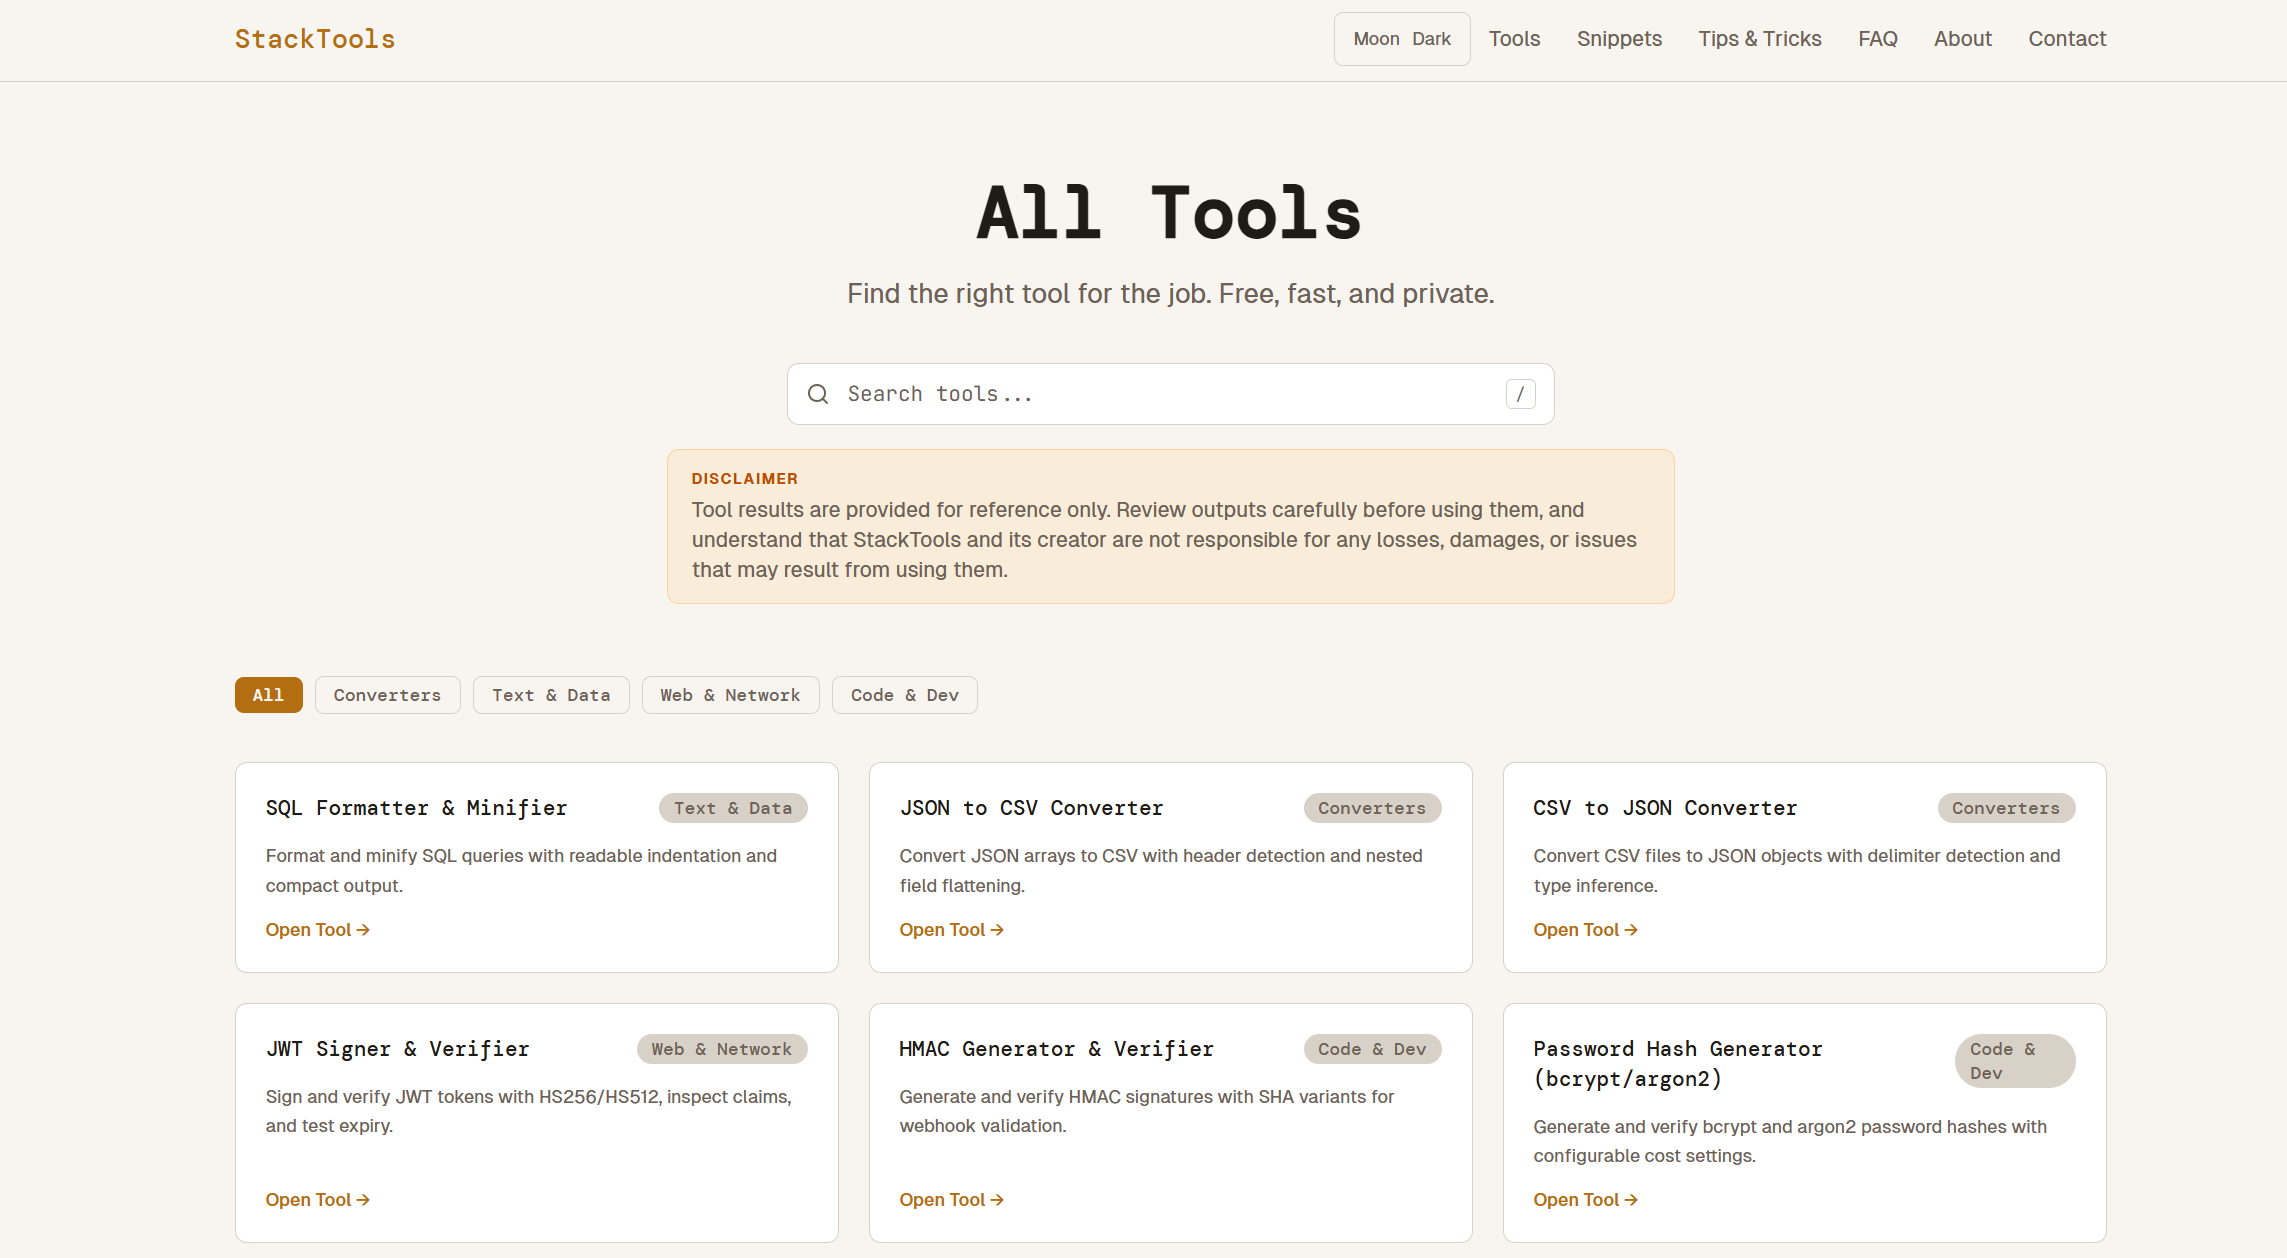The height and width of the screenshot is (1258, 2287).
Task: Click the JWT Signer & Verifier title
Action: click(x=397, y=1049)
